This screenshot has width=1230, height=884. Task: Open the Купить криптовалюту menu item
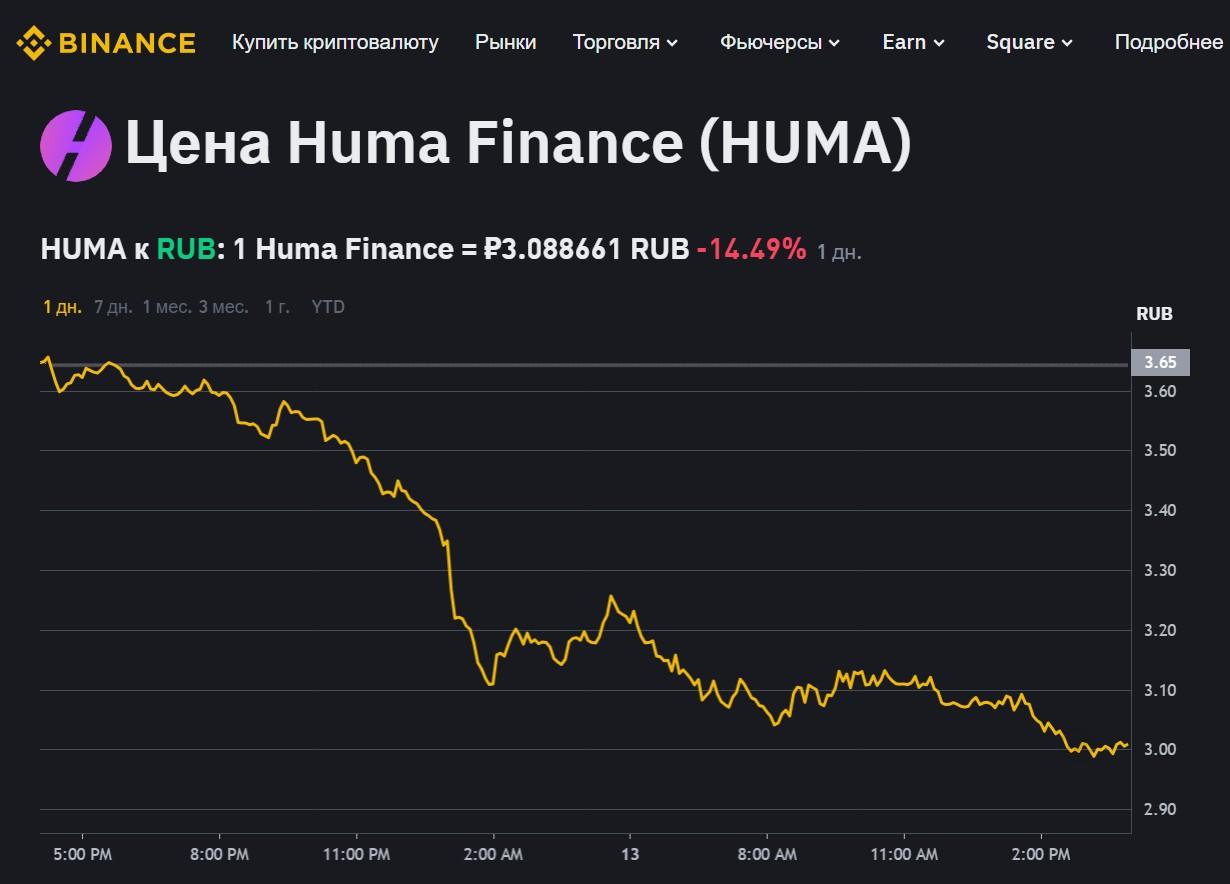pos(335,43)
